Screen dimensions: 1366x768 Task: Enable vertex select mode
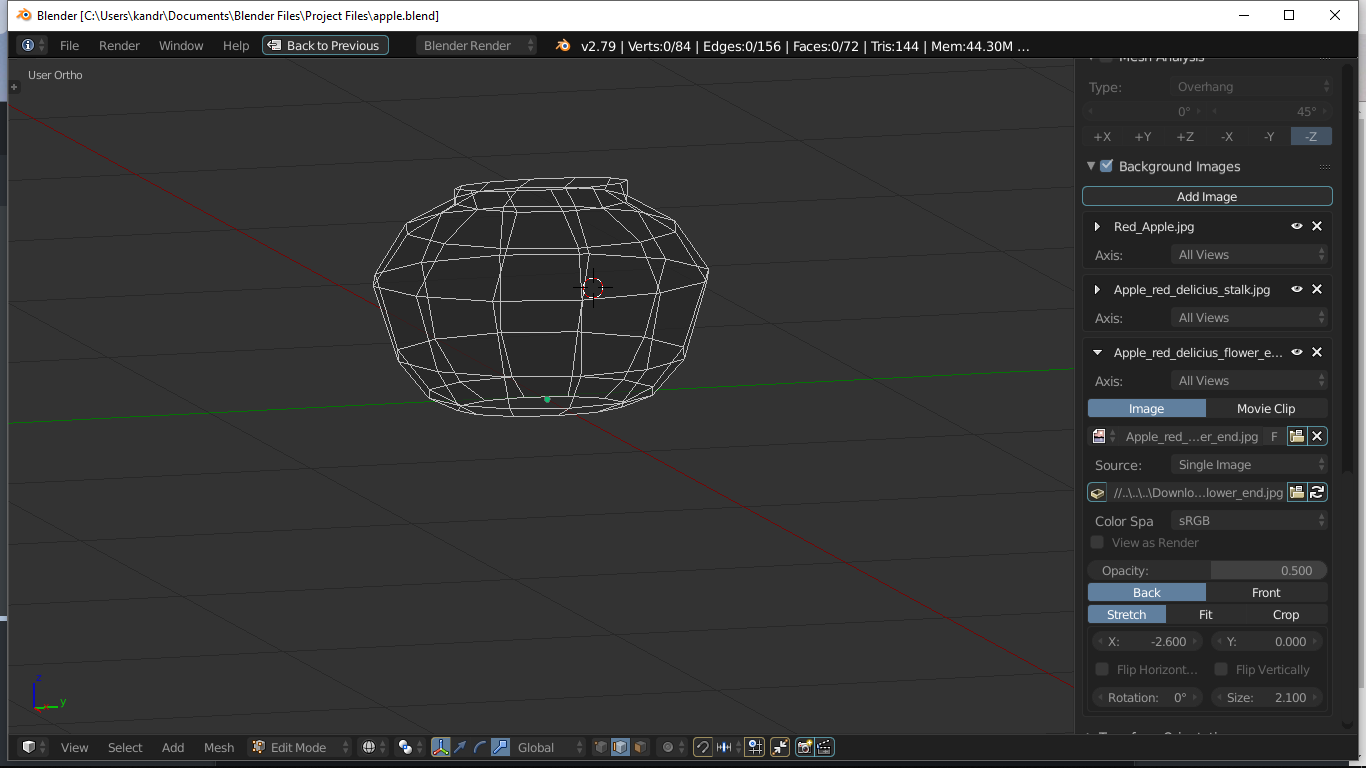[x=600, y=747]
